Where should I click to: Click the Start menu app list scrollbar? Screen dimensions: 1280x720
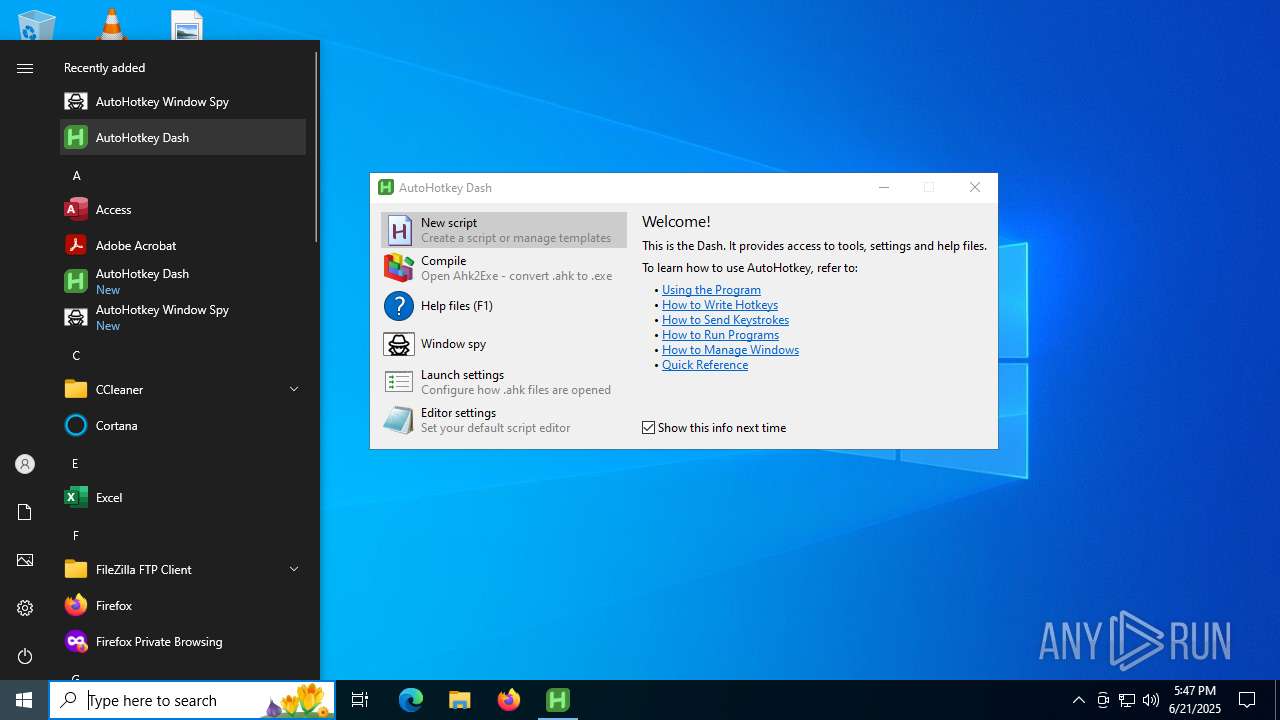316,147
